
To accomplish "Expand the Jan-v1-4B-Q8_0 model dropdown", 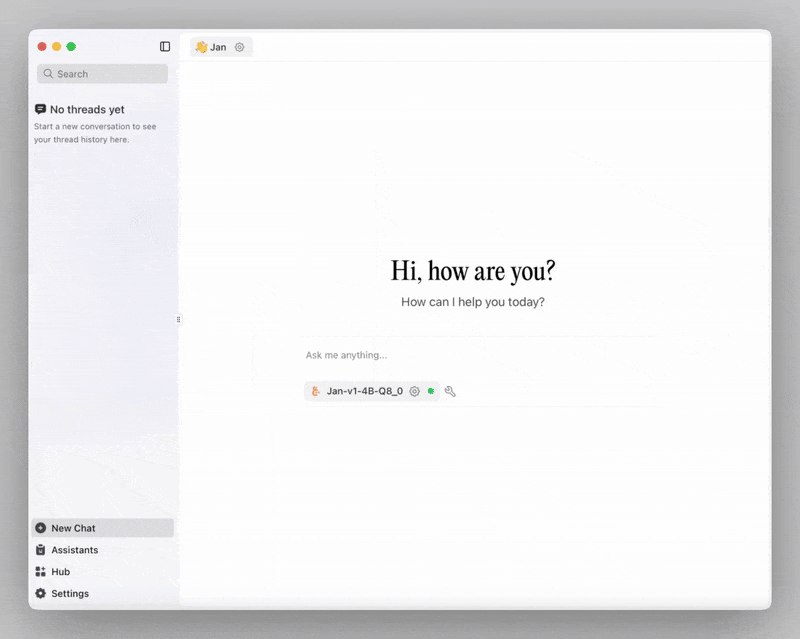I will pos(364,391).
